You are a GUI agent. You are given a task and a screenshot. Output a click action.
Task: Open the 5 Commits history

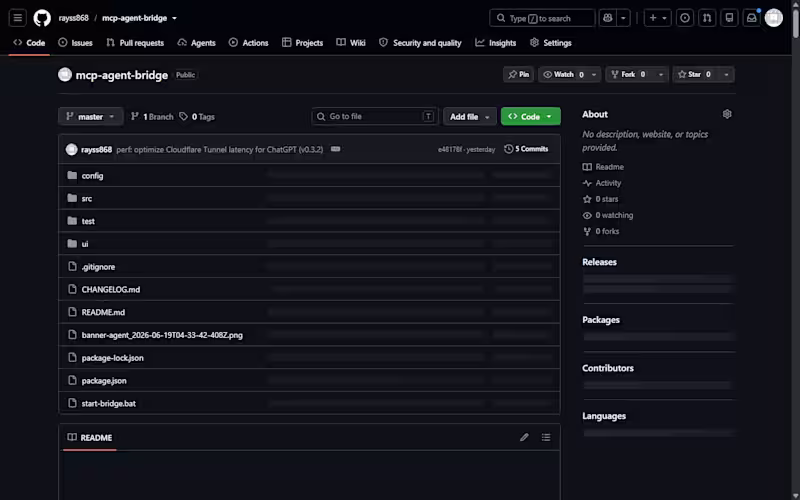[x=526, y=149]
